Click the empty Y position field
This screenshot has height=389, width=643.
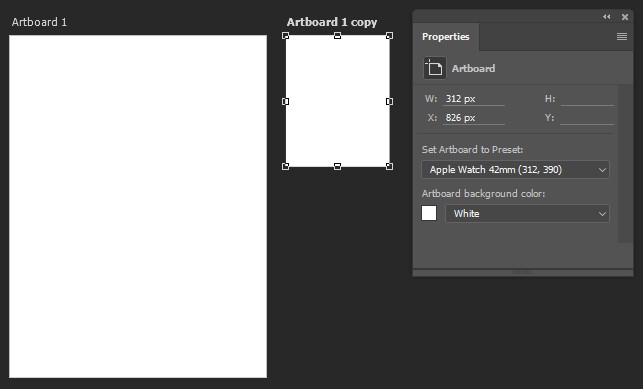587,118
